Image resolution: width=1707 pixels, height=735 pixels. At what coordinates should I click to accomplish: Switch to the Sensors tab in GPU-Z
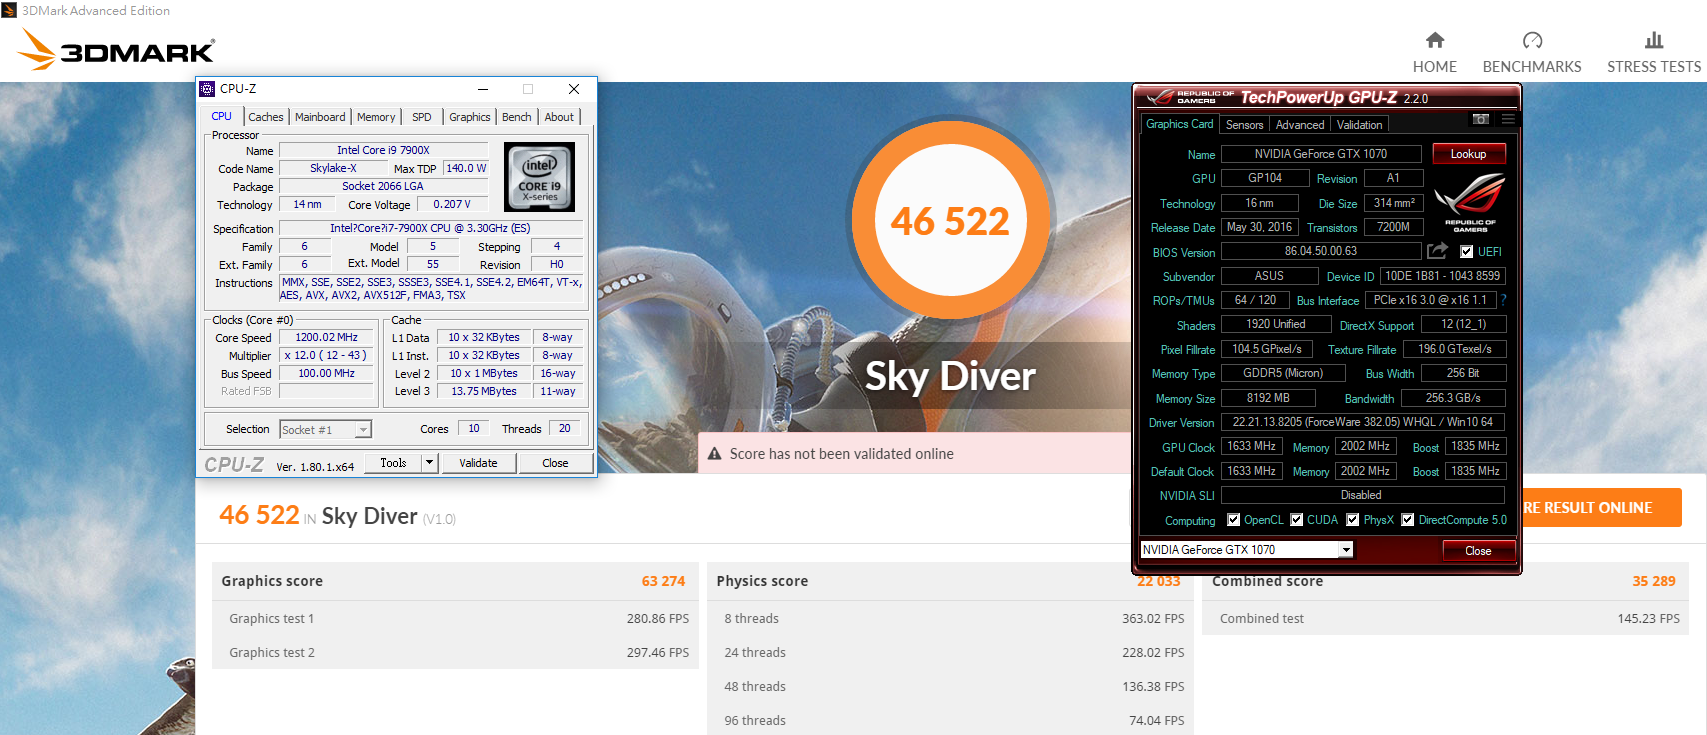pos(1244,125)
